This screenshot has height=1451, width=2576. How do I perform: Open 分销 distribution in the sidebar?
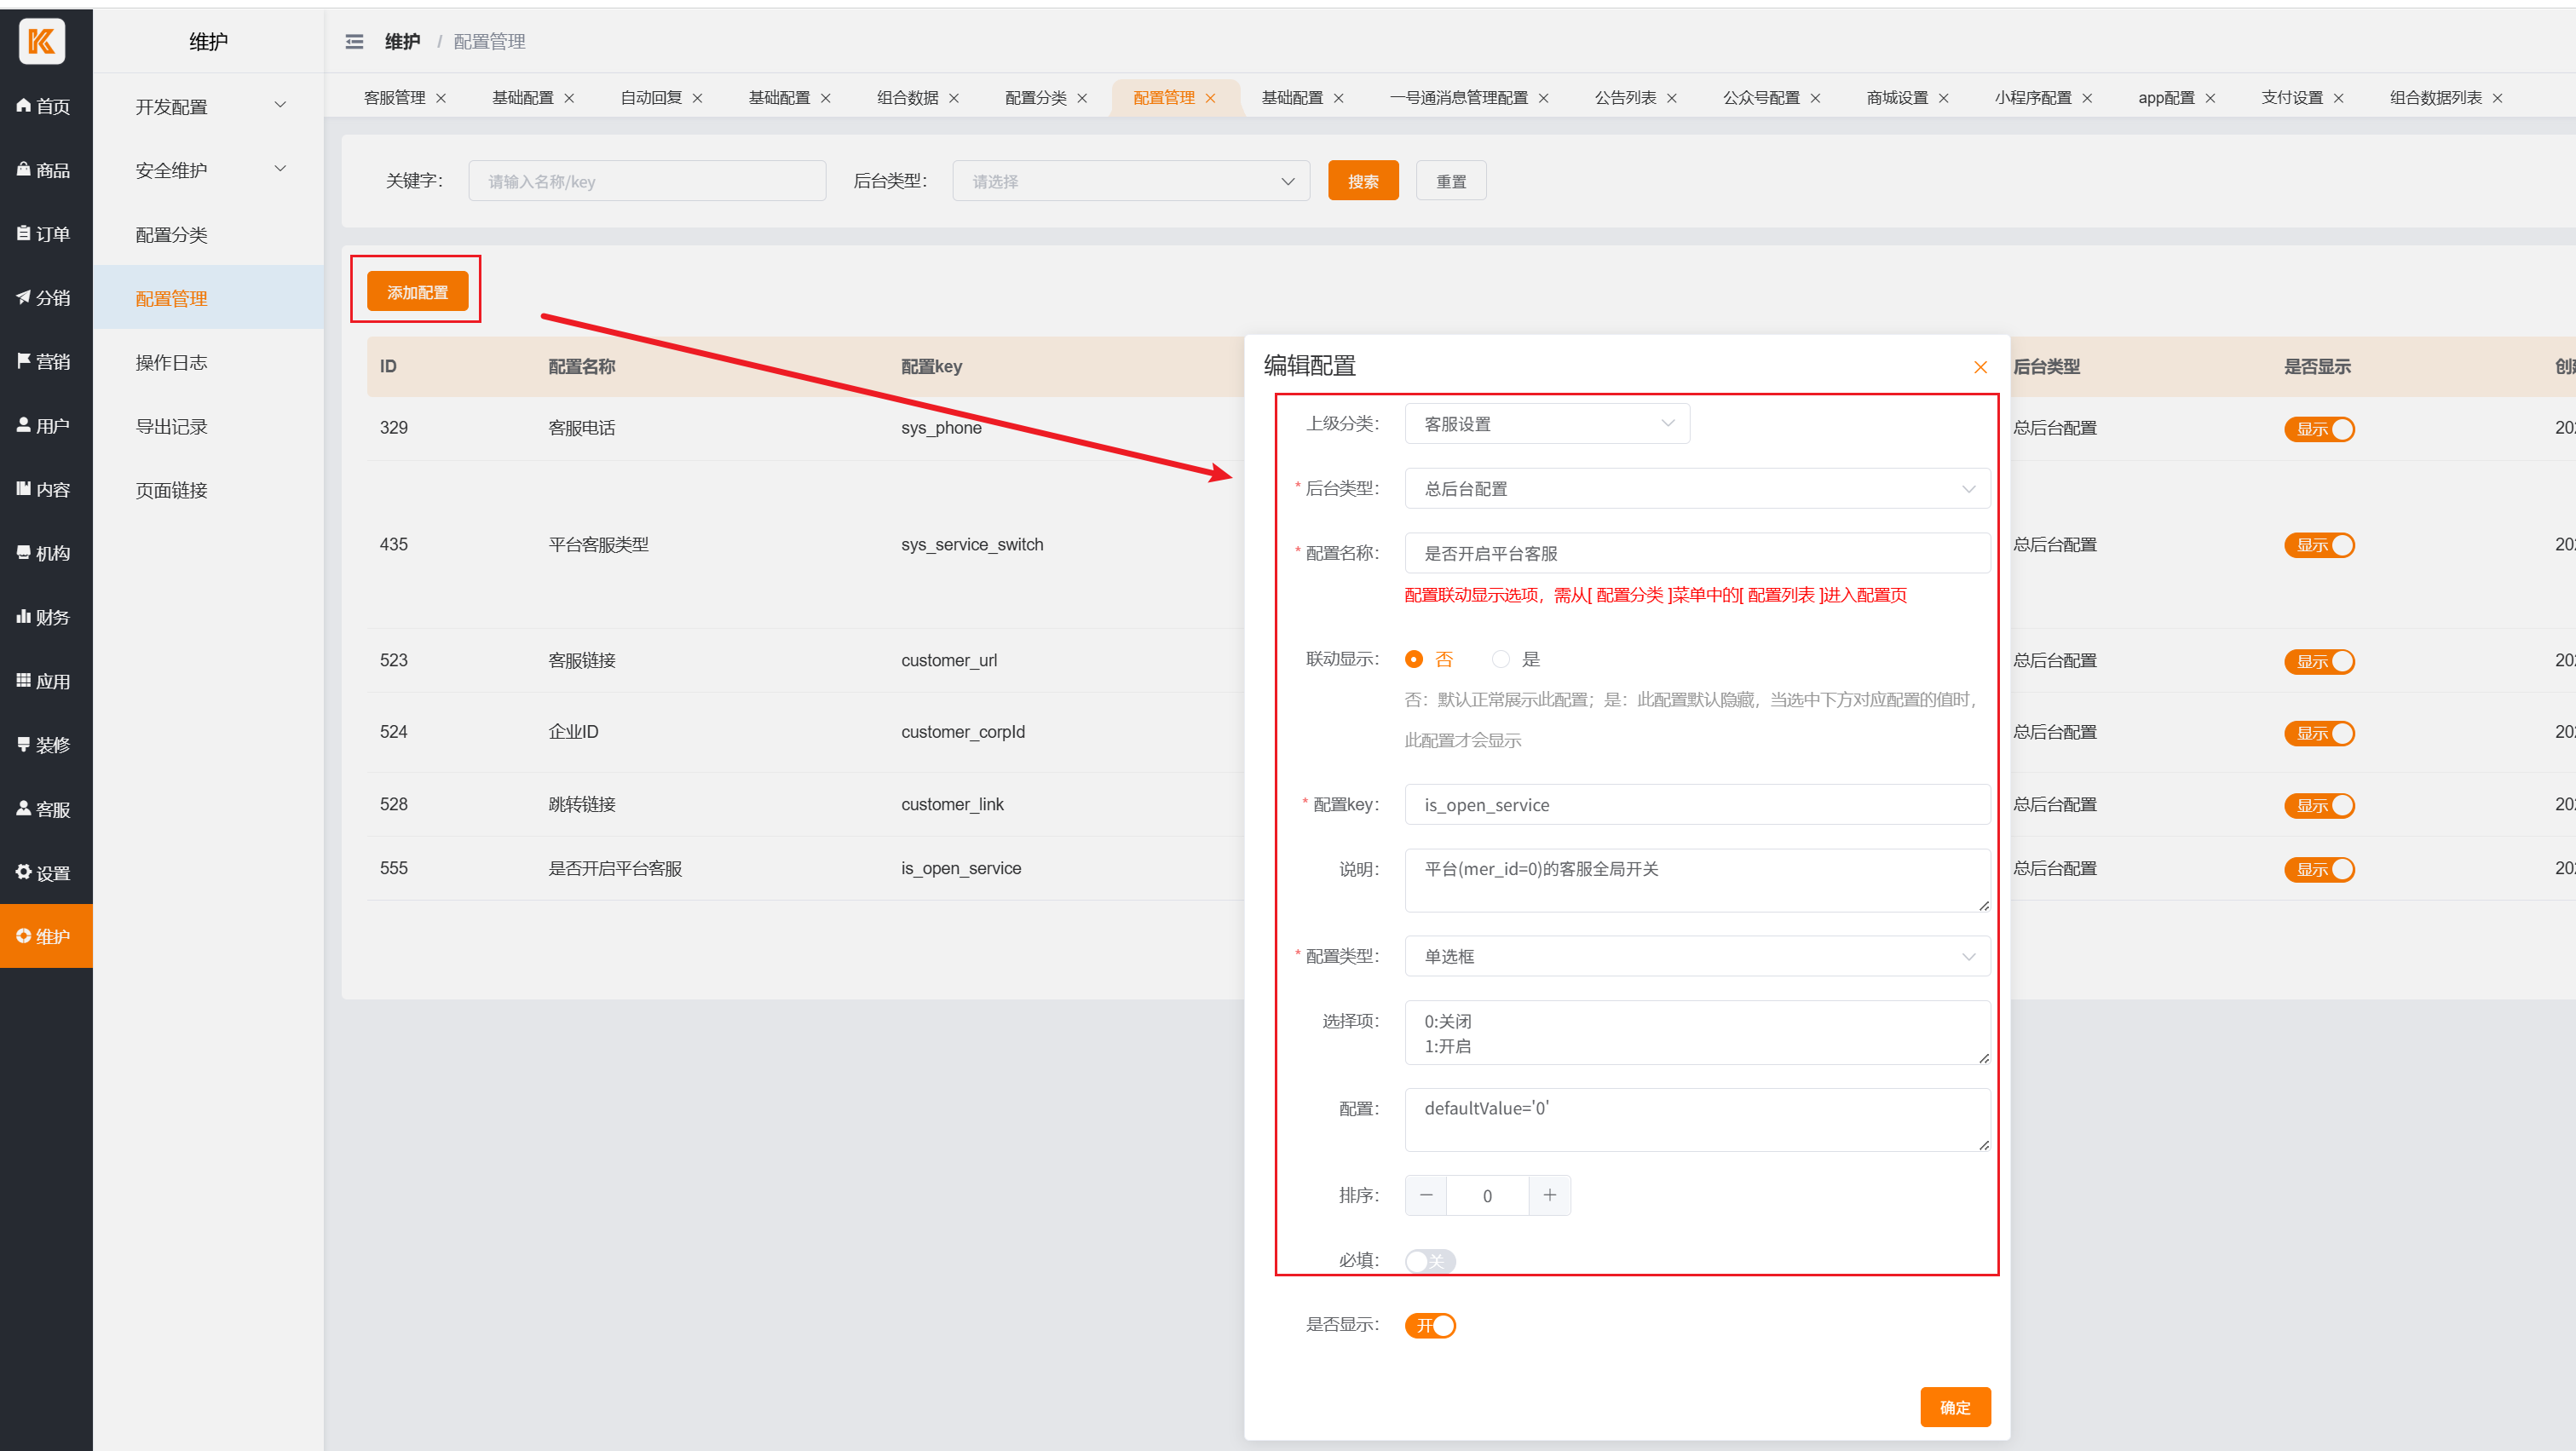coord(45,297)
